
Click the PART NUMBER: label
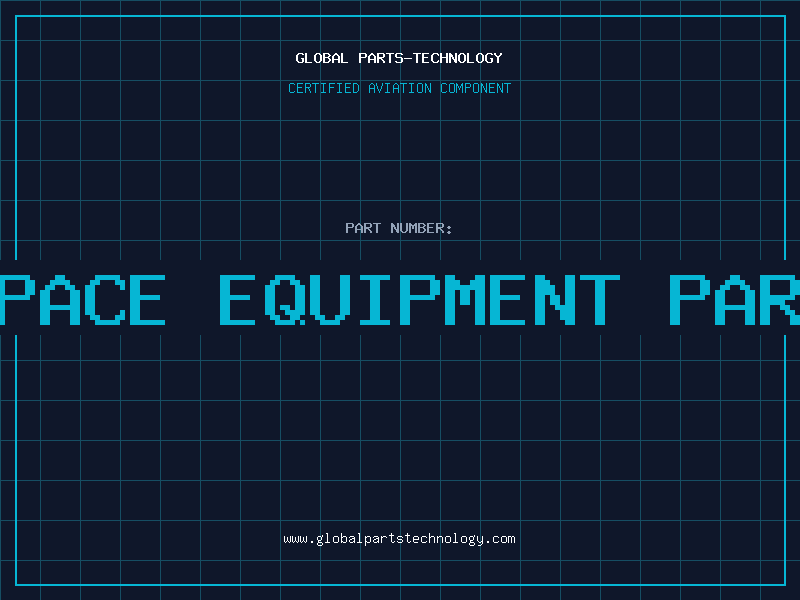[x=399, y=228]
